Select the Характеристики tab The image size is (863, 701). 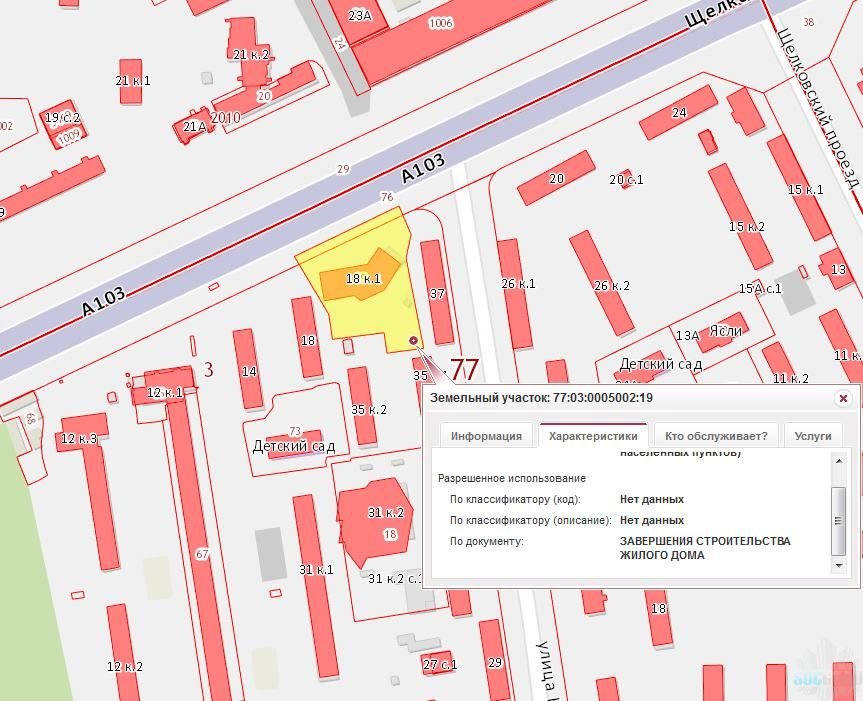[593, 436]
